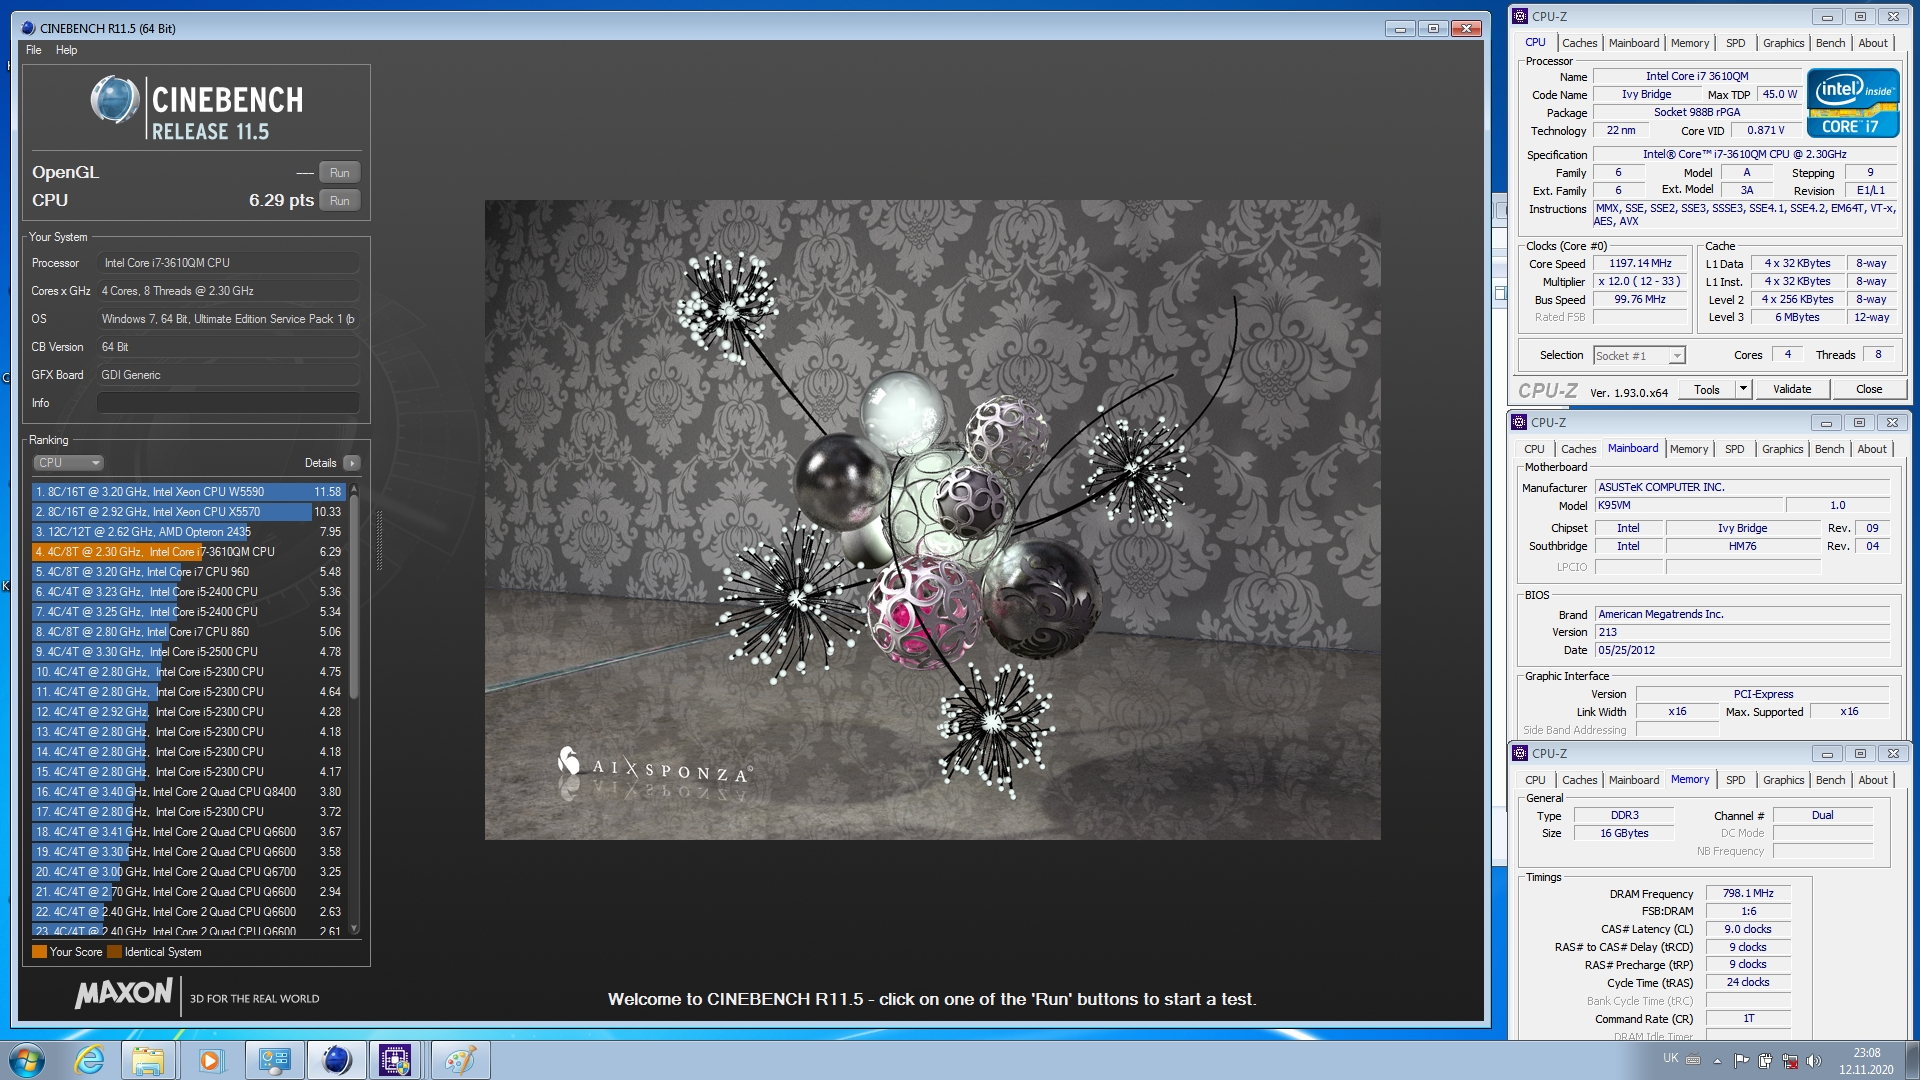Open the File menu in Cinebench
This screenshot has height=1080, width=1920.
(34, 50)
